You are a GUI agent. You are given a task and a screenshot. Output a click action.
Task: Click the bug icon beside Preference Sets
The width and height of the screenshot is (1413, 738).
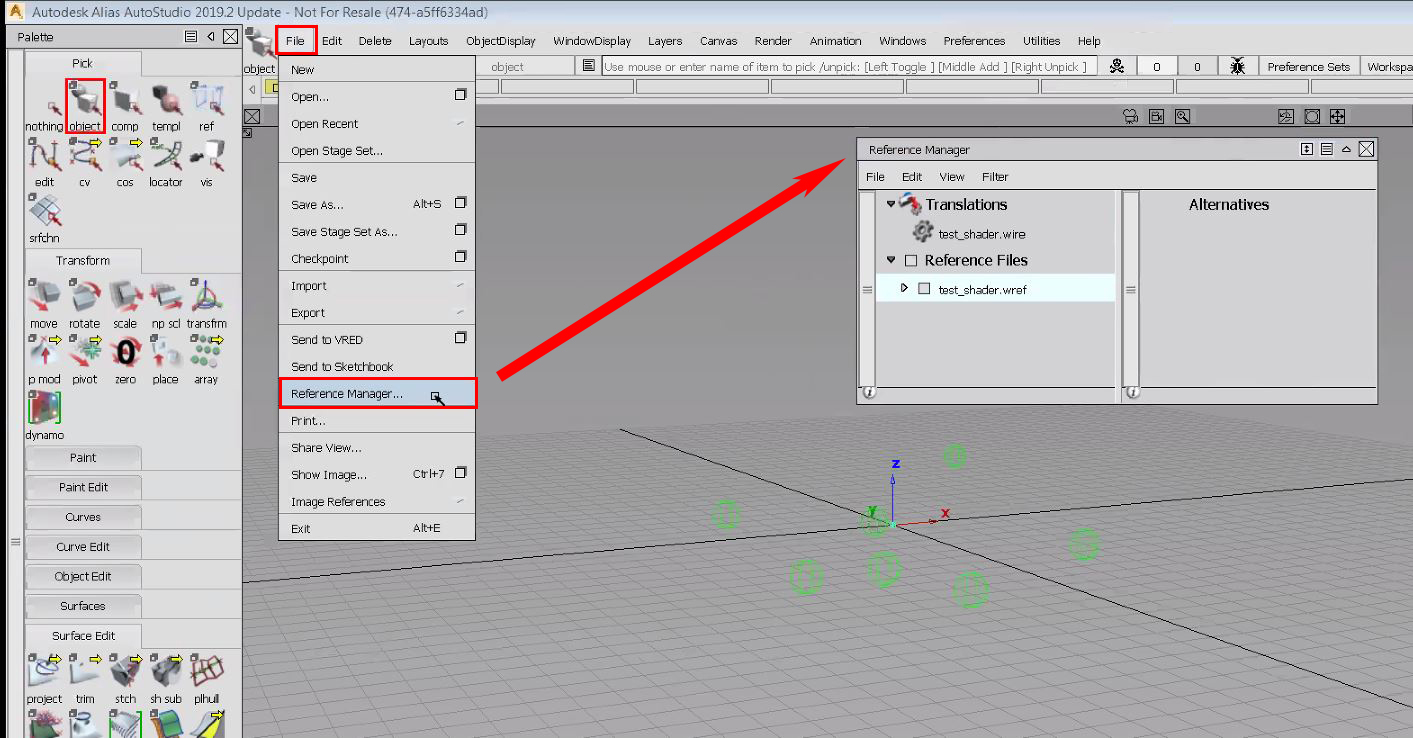pos(1237,67)
